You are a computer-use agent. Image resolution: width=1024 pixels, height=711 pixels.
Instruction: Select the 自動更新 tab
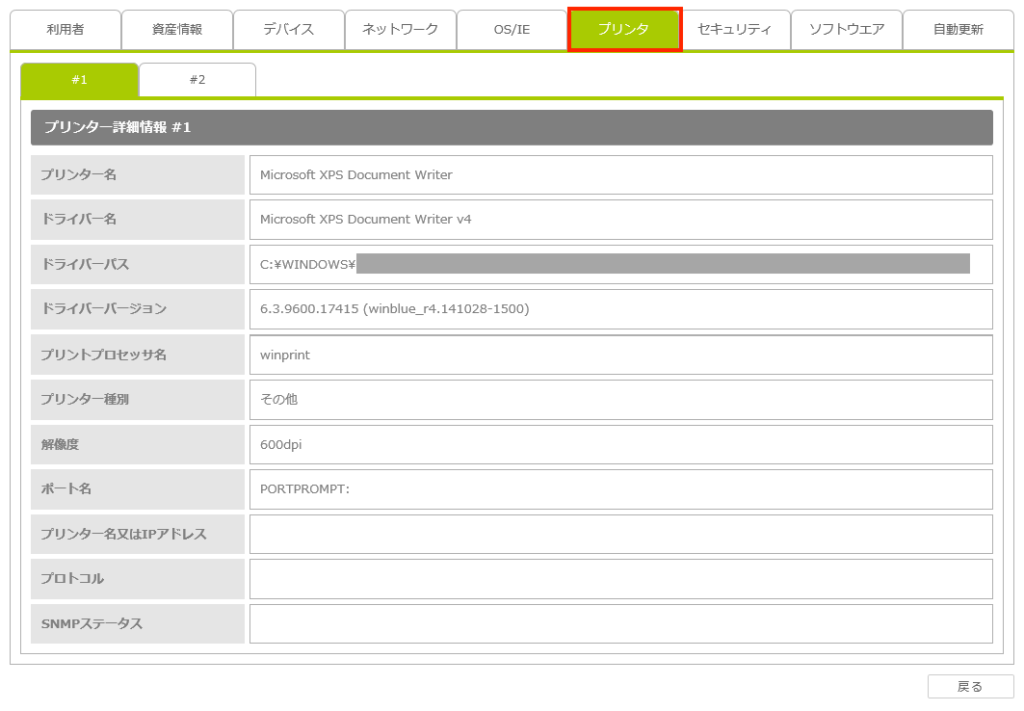[958, 30]
